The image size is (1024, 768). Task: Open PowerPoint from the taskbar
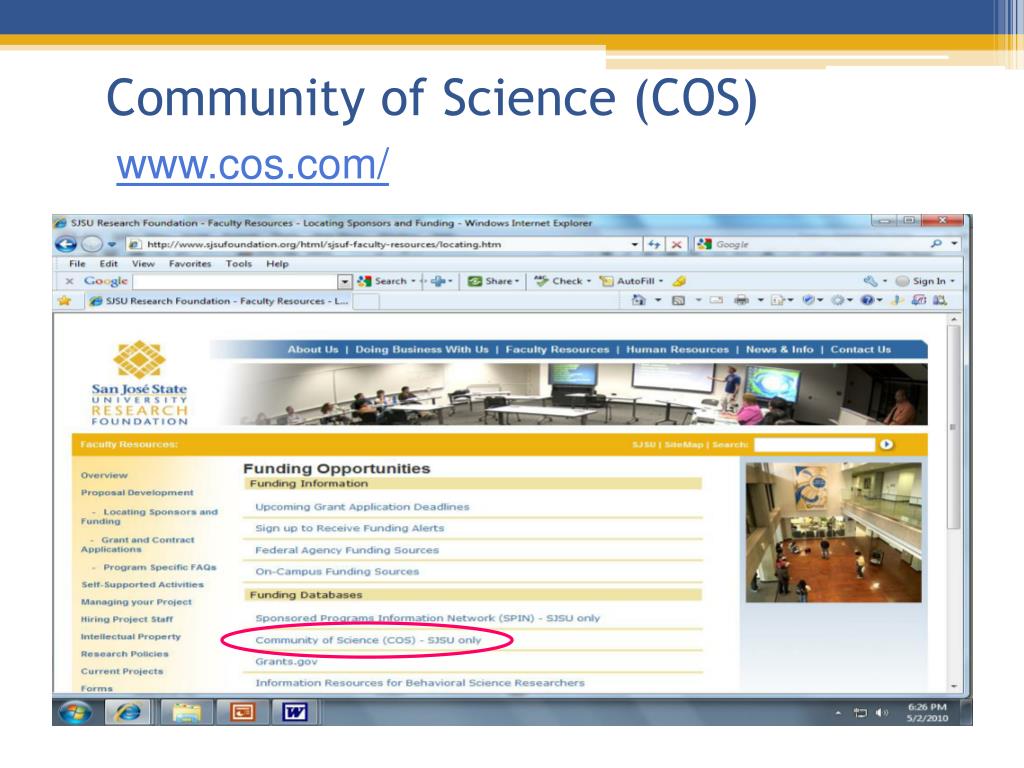tap(242, 712)
